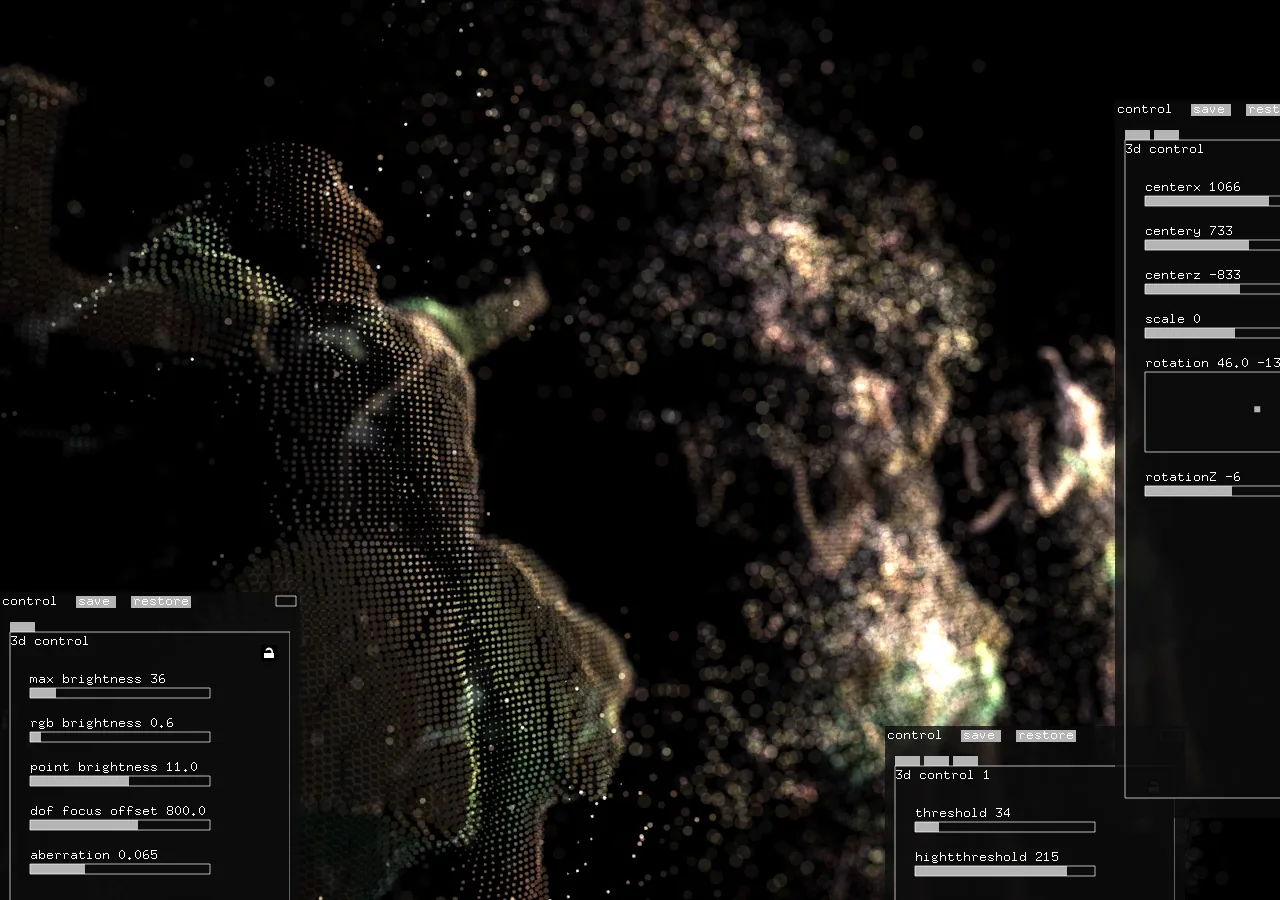Click the aberration slider

120,869
